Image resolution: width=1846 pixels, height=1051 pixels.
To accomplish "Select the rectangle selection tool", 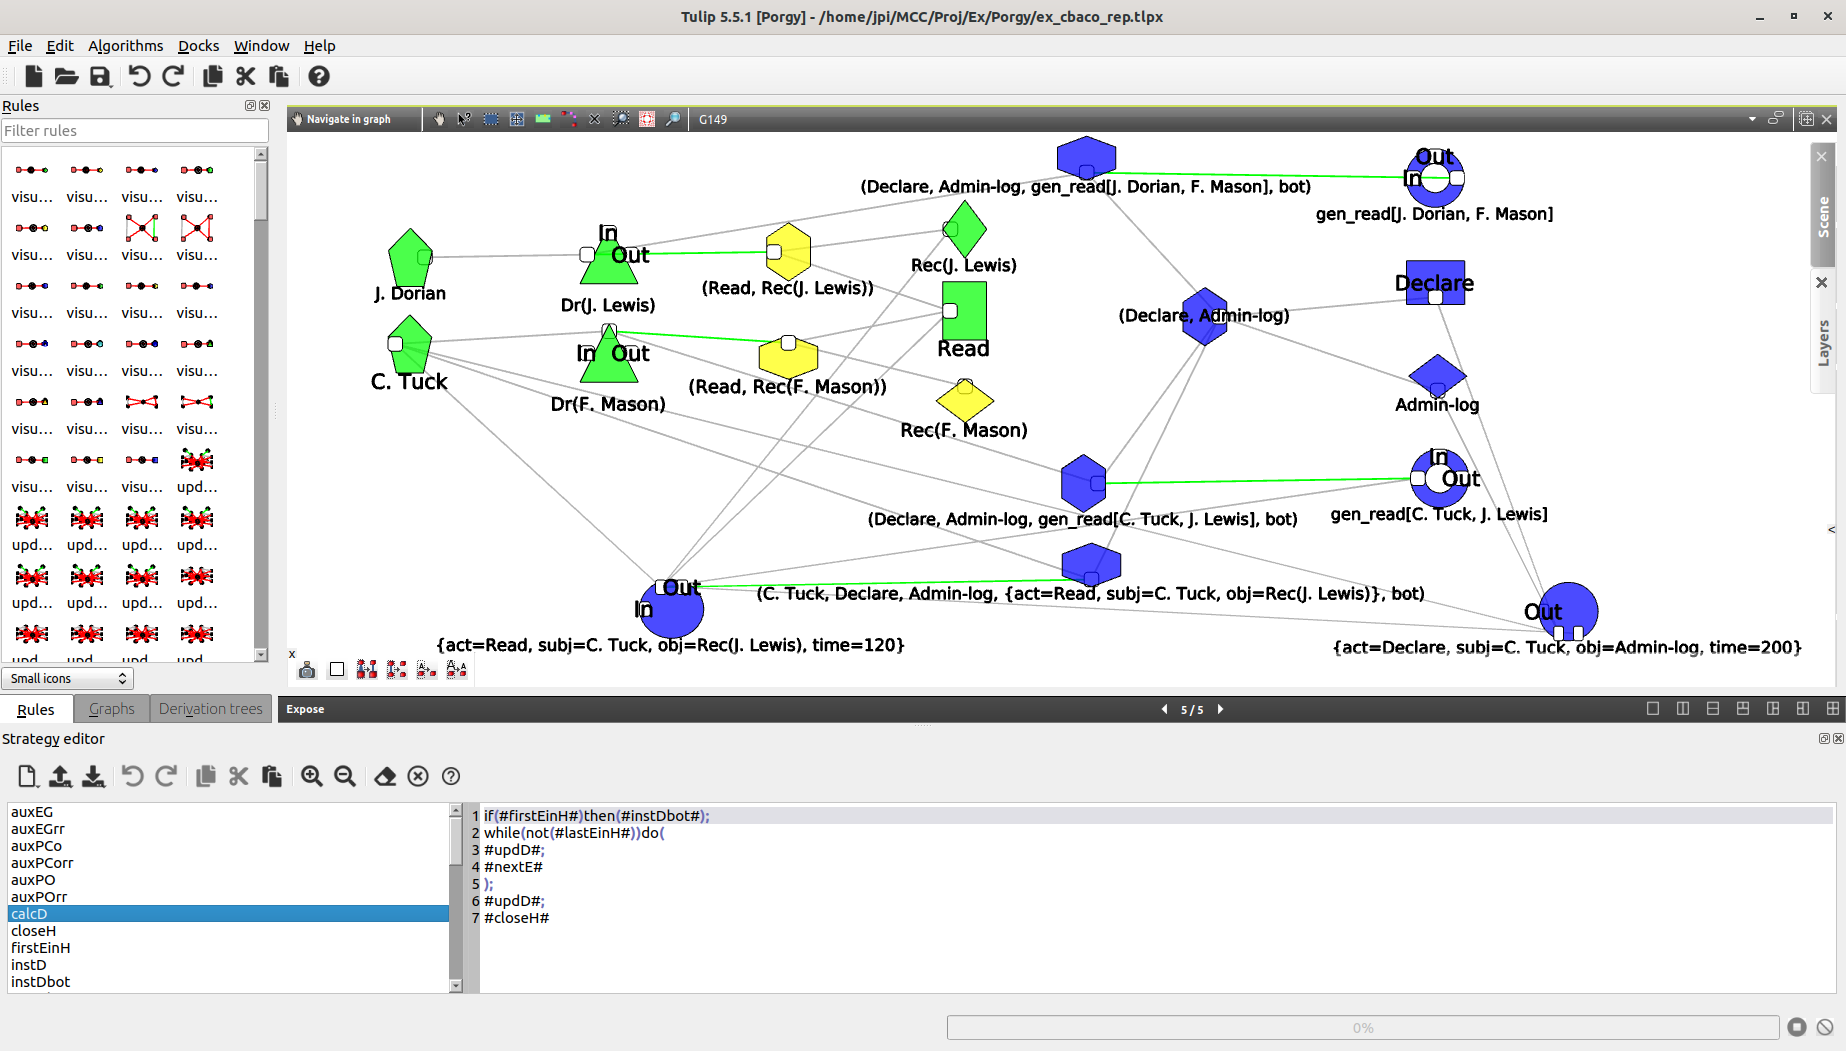I will 491,119.
